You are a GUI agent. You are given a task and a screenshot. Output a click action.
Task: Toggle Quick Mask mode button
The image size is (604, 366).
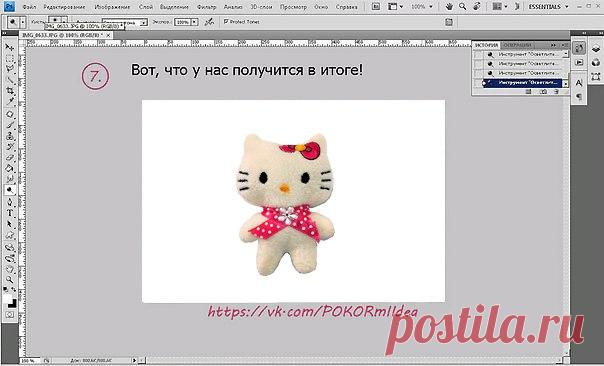click(10, 315)
